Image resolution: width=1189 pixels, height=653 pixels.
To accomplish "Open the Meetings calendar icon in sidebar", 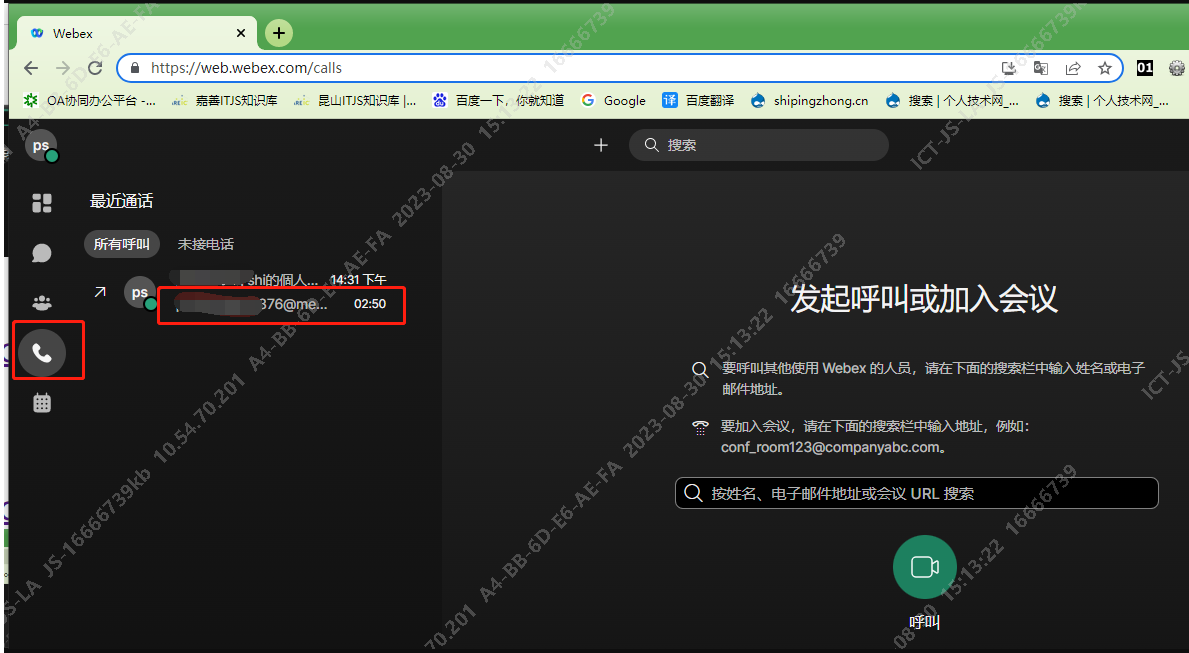I will (42, 403).
